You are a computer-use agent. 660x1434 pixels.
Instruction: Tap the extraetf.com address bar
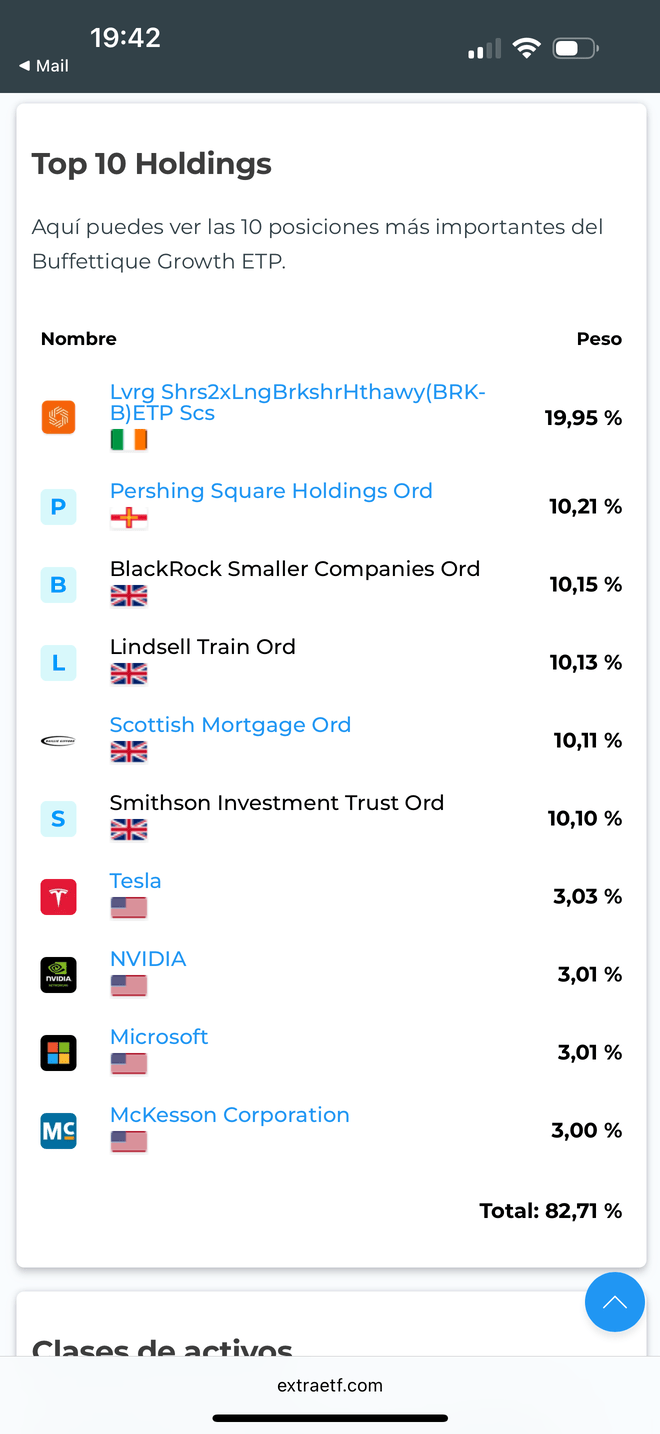click(330, 1386)
